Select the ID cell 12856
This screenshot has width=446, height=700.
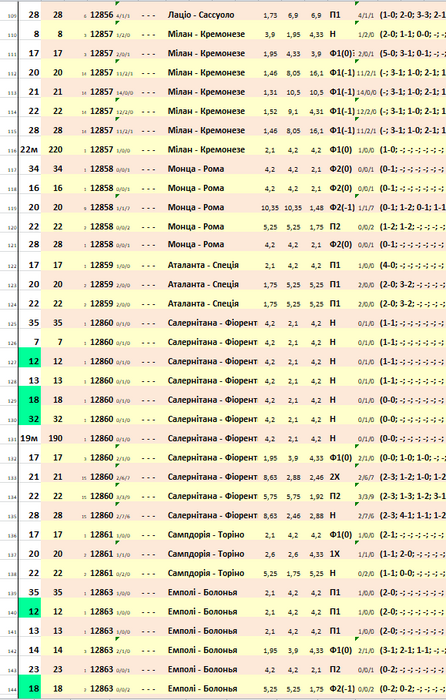(x=102, y=15)
